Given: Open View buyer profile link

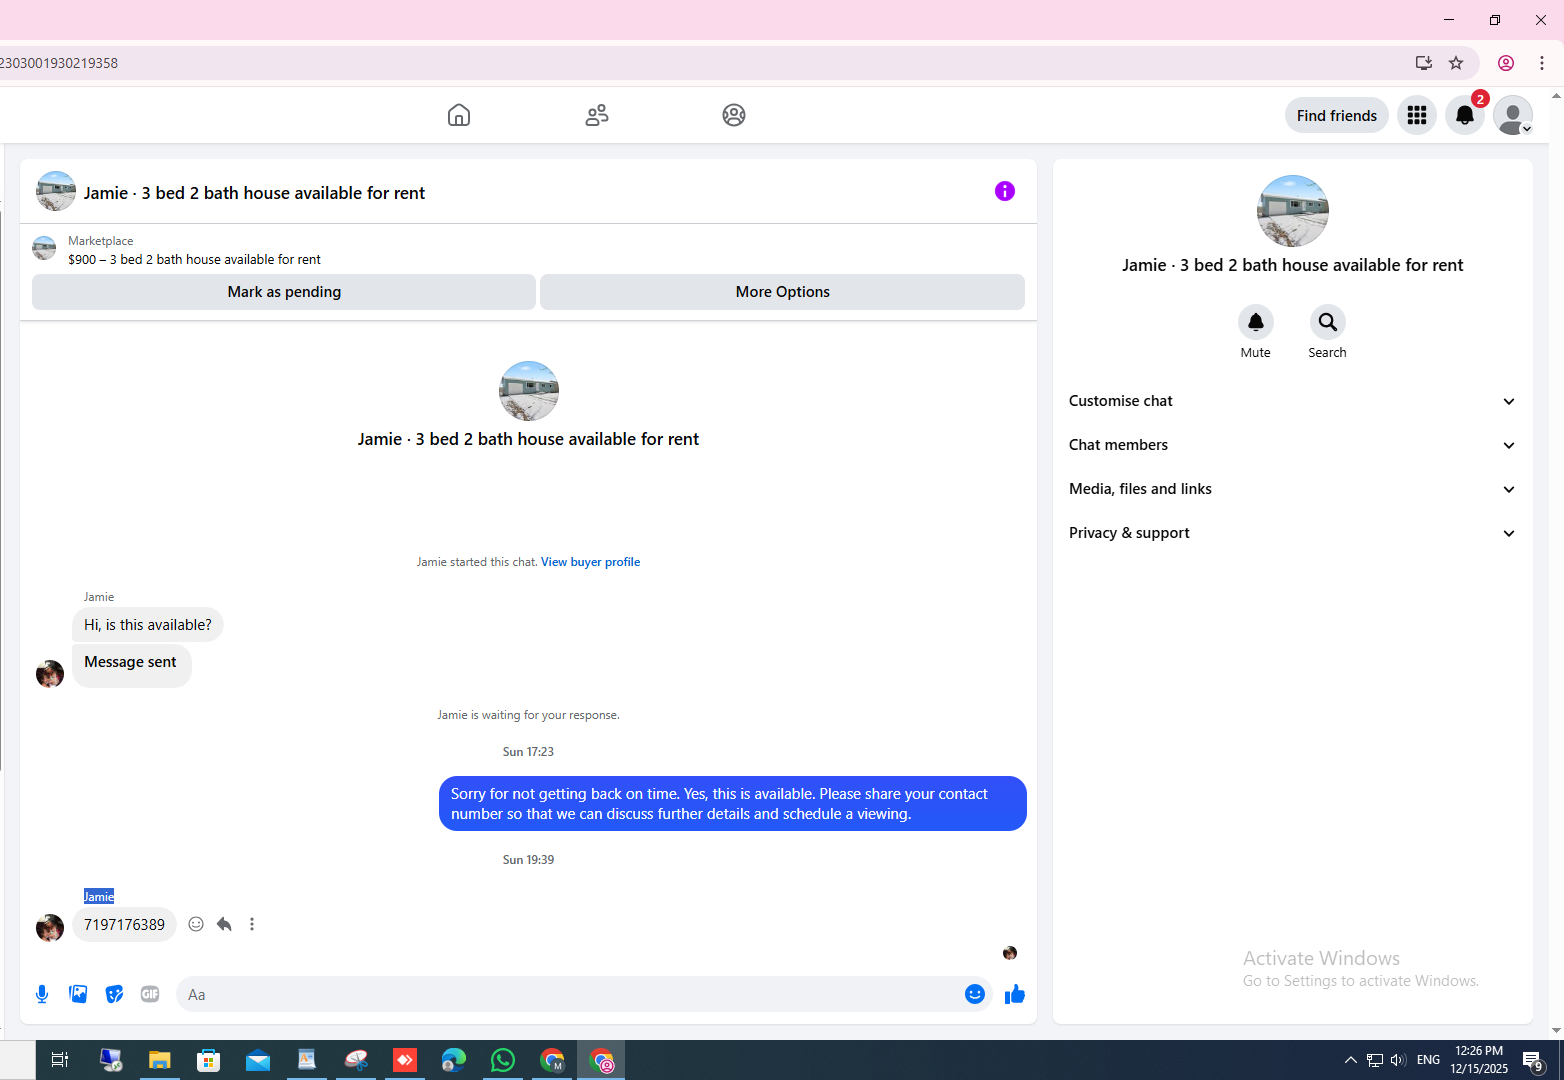Looking at the screenshot, I should click(x=590, y=562).
